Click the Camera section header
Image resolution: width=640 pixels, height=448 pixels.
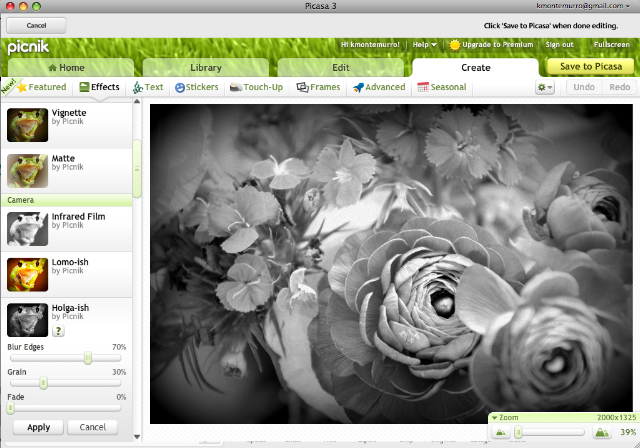67,200
